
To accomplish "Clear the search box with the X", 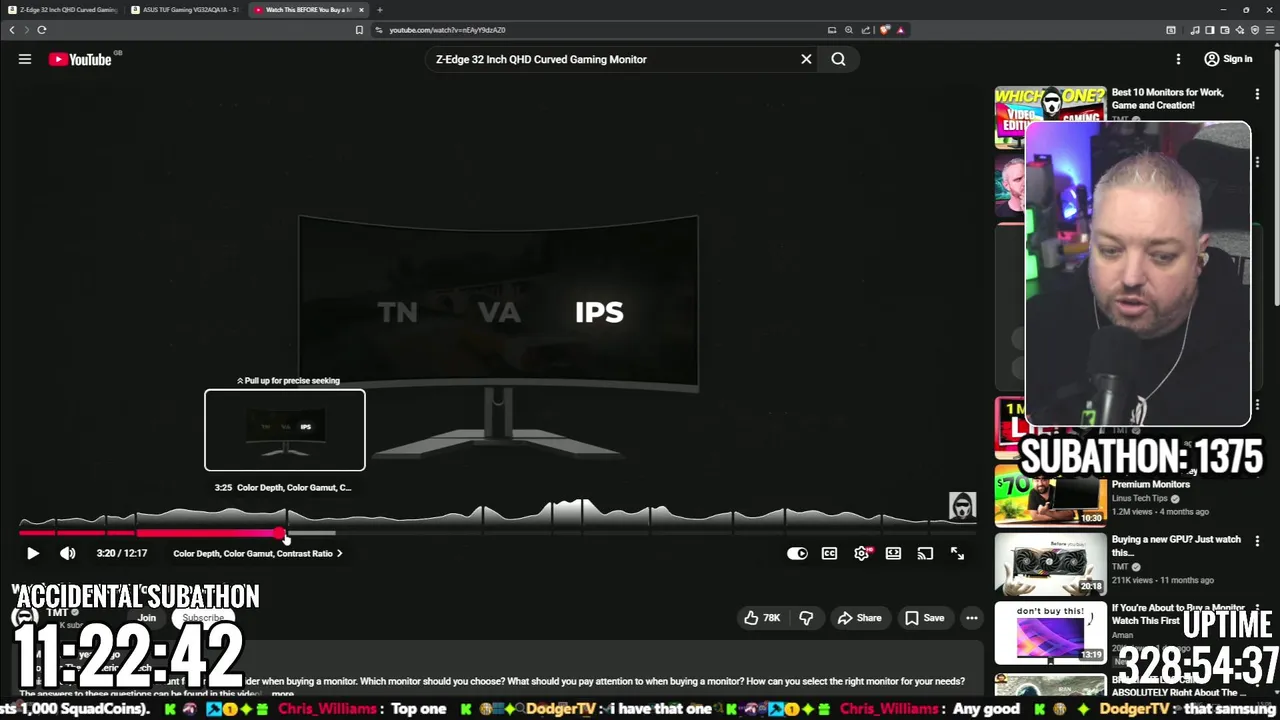I will [x=806, y=59].
